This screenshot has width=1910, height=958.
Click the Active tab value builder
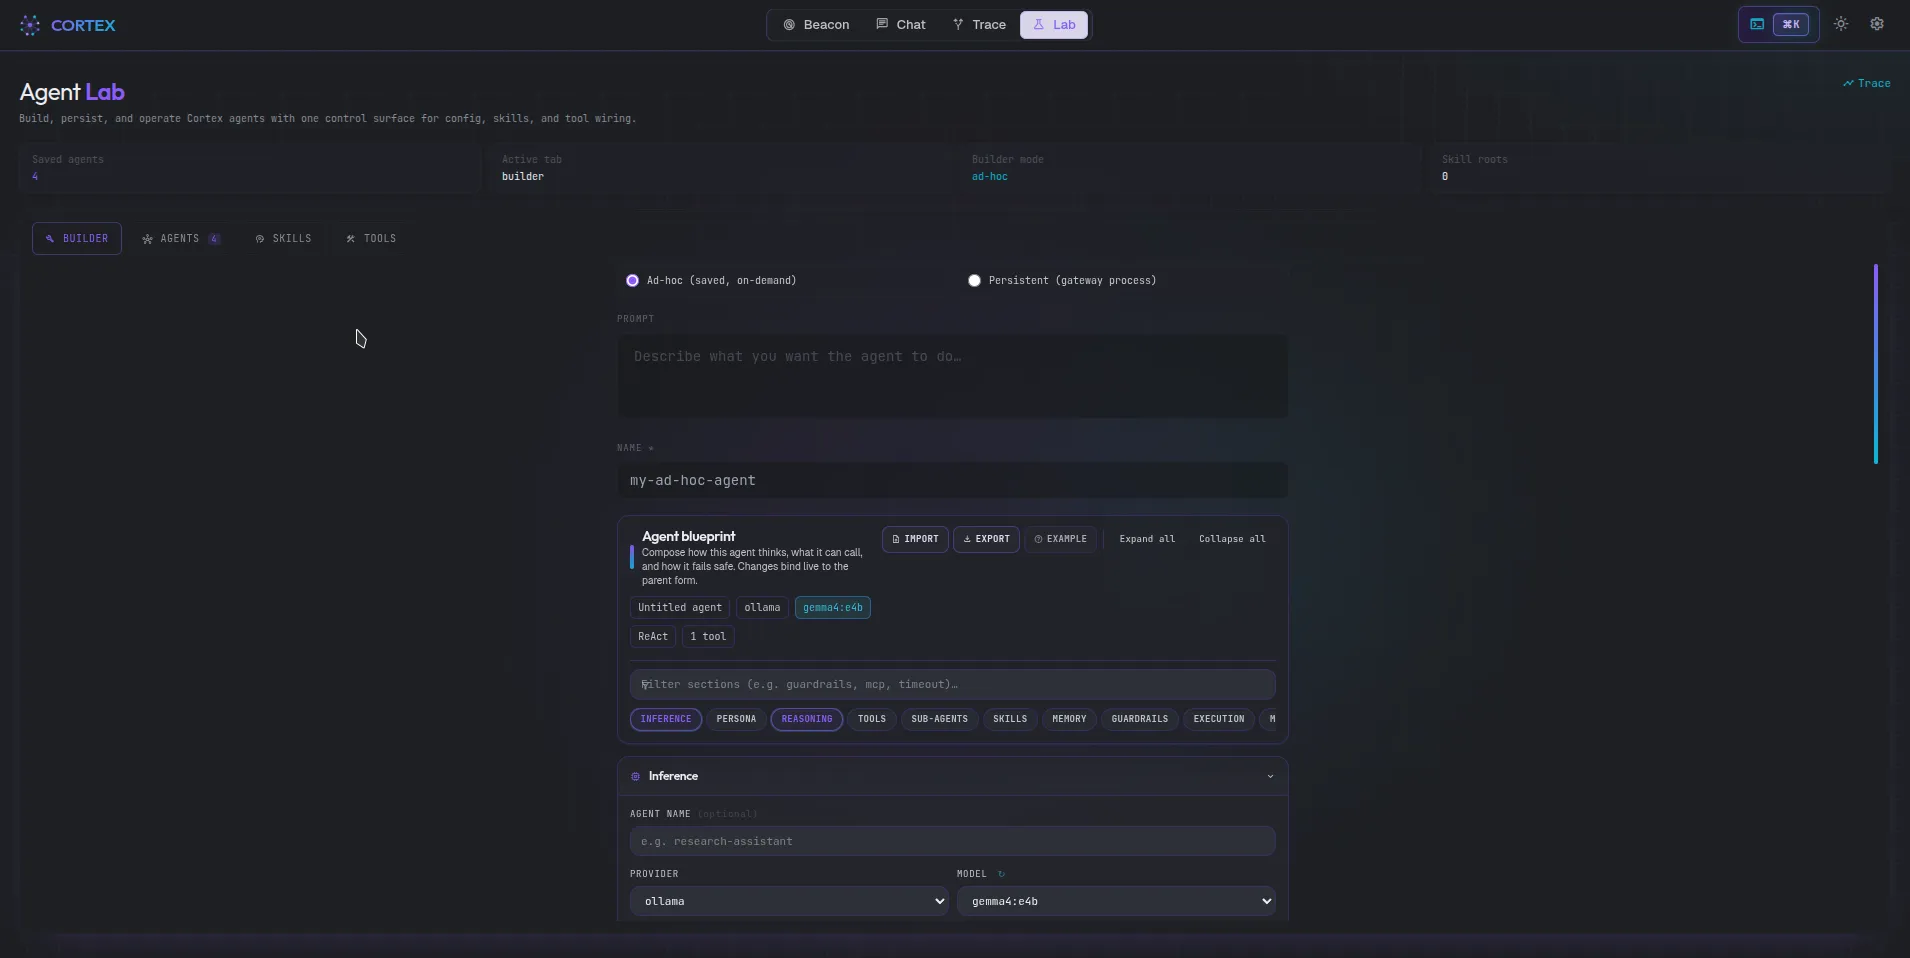point(523,177)
